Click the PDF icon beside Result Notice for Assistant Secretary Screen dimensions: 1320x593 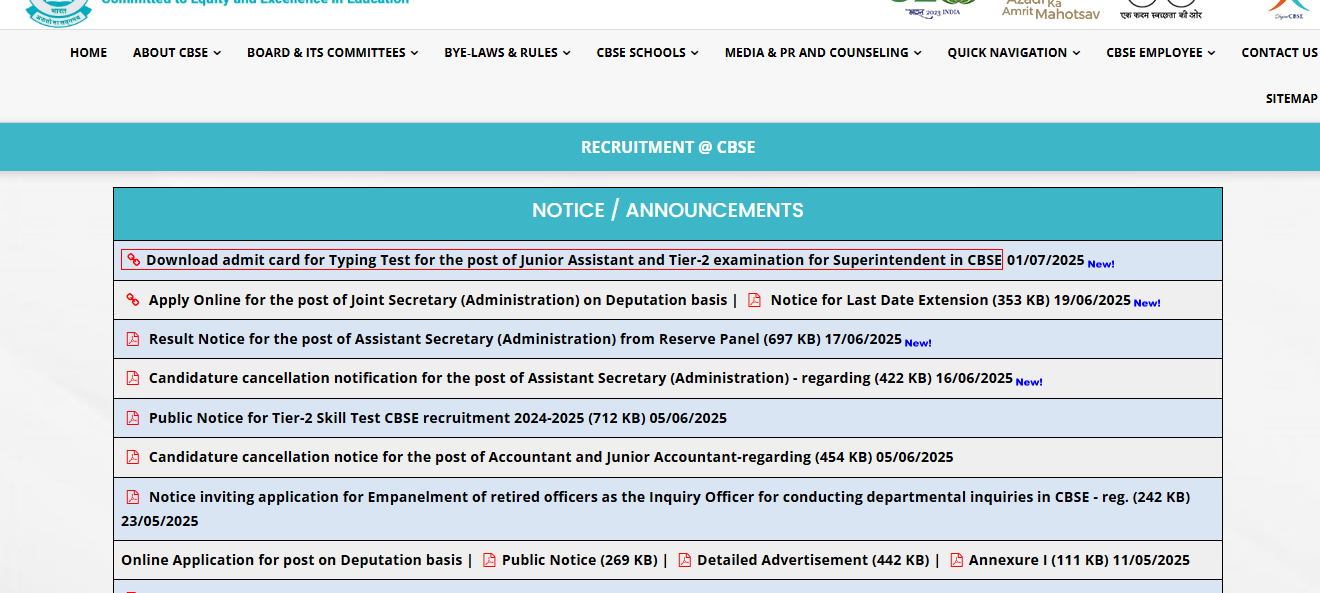pyautogui.click(x=133, y=339)
